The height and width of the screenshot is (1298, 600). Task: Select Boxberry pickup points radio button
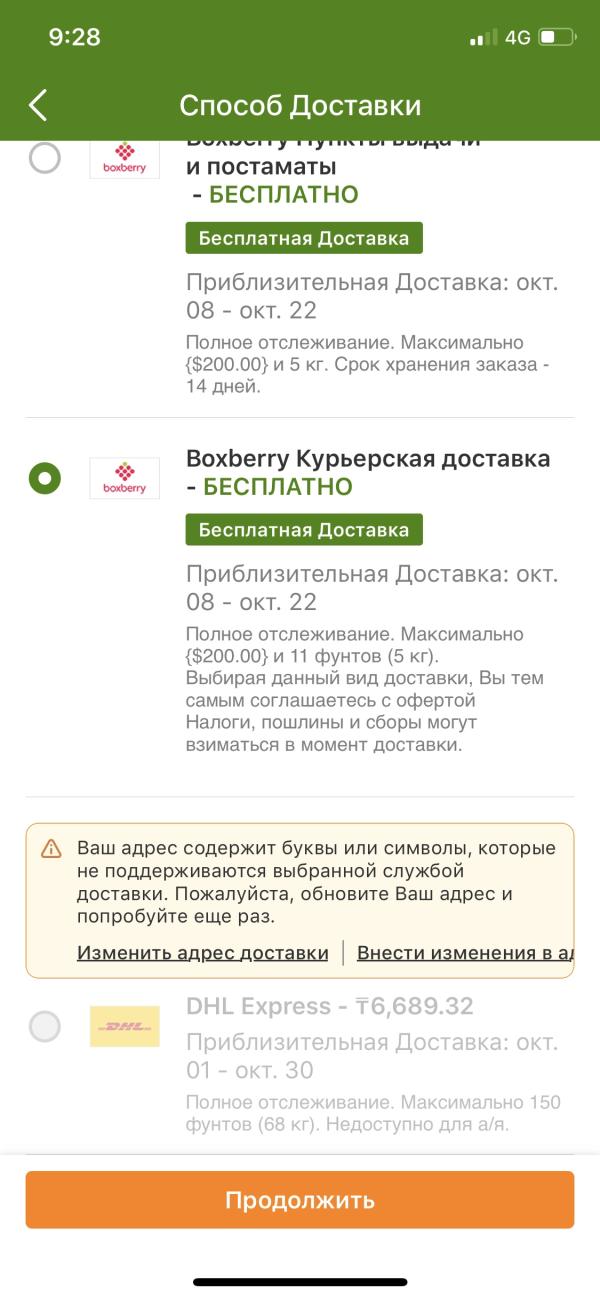tap(44, 158)
